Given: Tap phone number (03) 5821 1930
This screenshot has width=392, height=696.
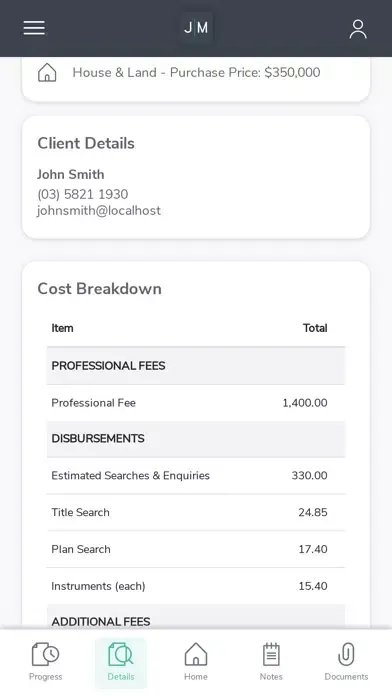Looking at the screenshot, I should pos(83,194).
